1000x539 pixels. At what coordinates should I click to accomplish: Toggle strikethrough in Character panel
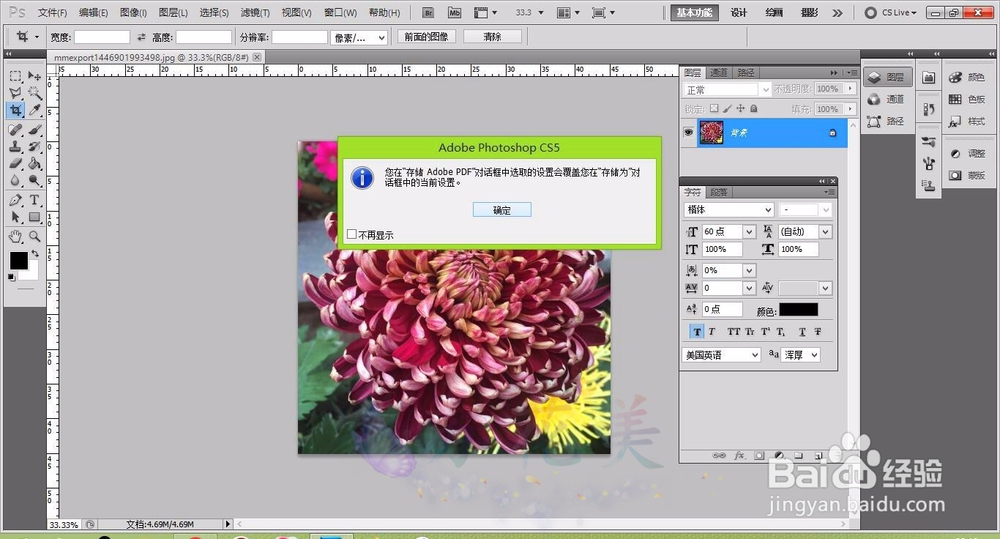coord(818,332)
